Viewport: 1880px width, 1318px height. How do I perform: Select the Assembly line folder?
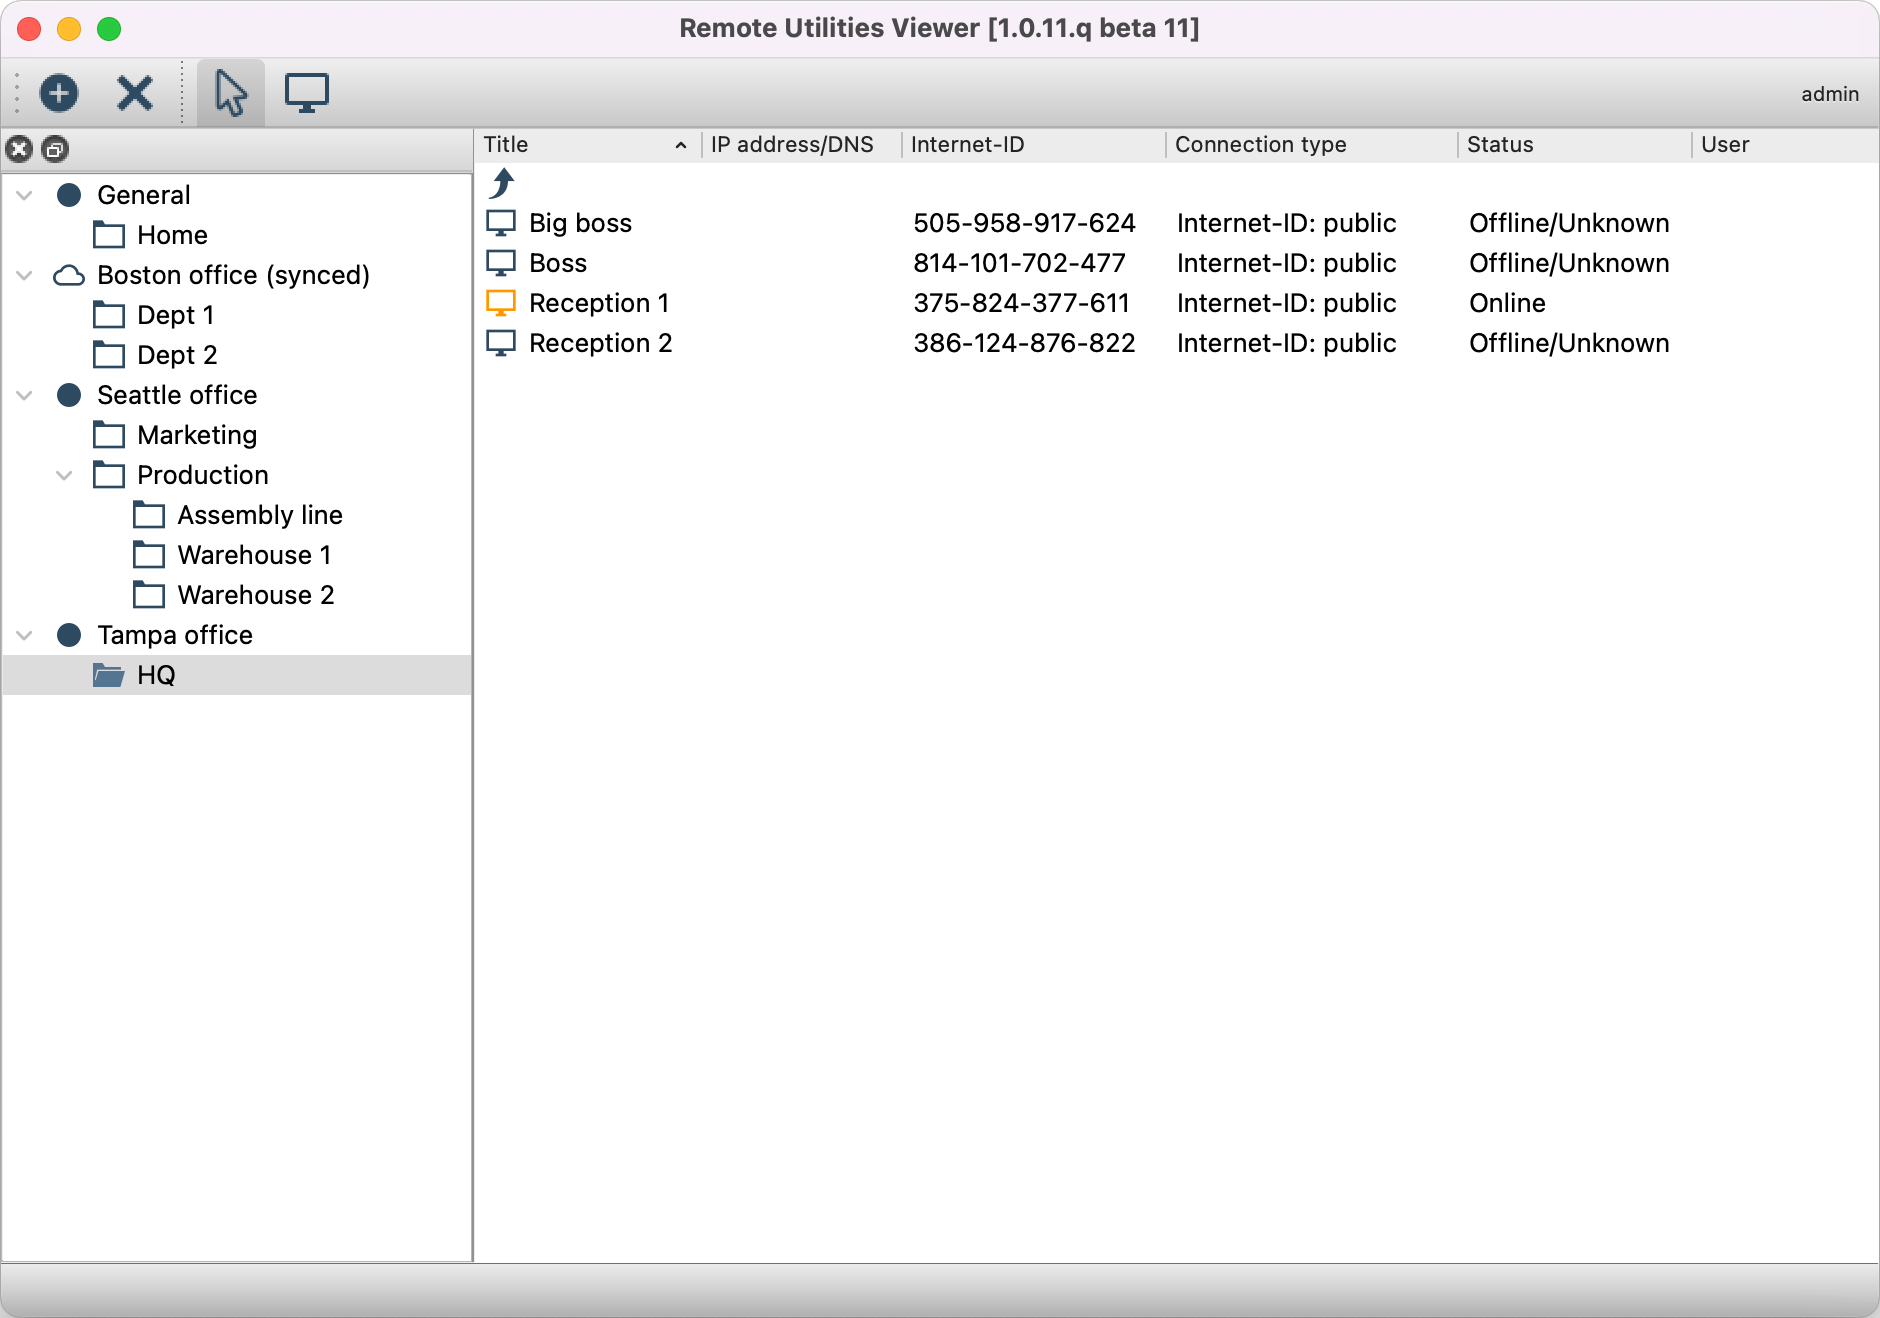click(259, 515)
